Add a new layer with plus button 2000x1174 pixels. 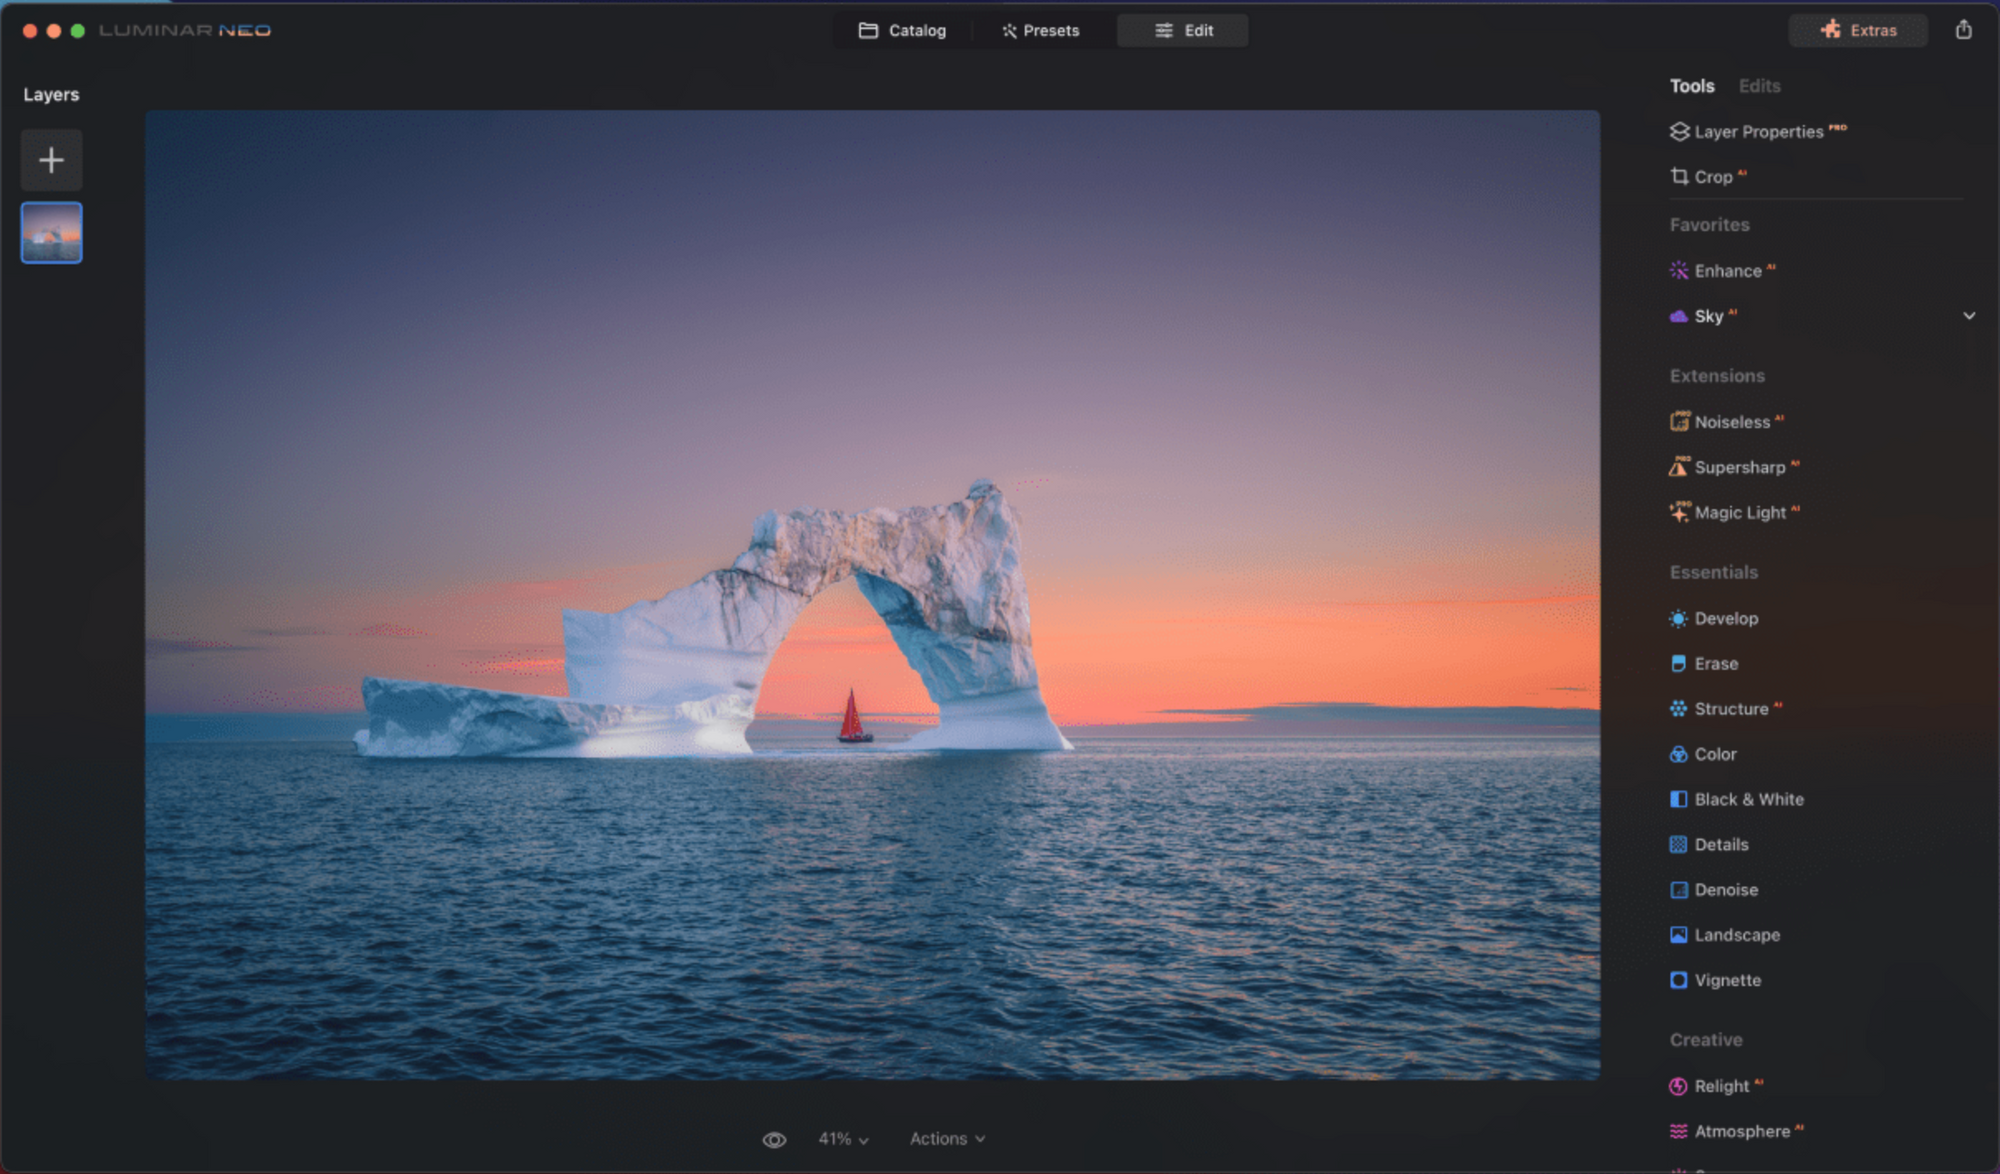pos(51,160)
